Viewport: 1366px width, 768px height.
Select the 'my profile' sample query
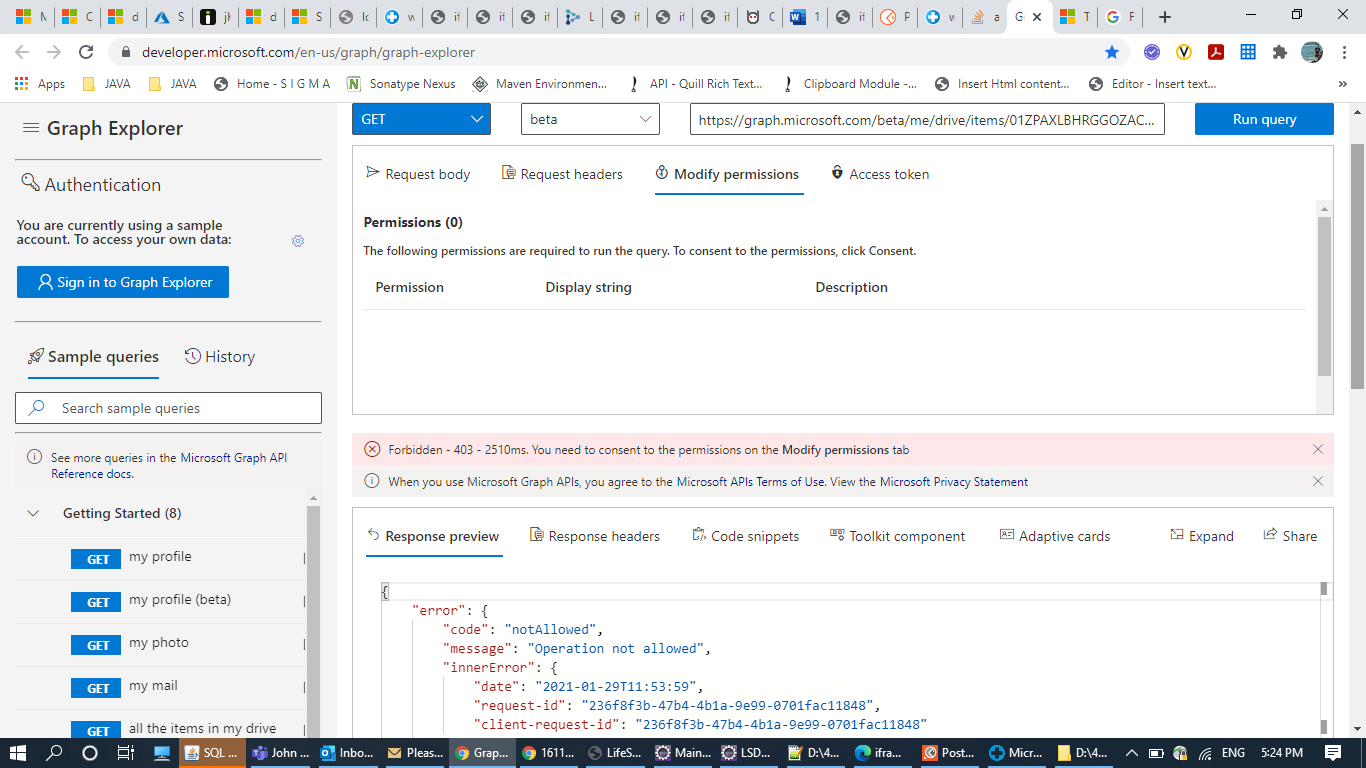pos(160,558)
